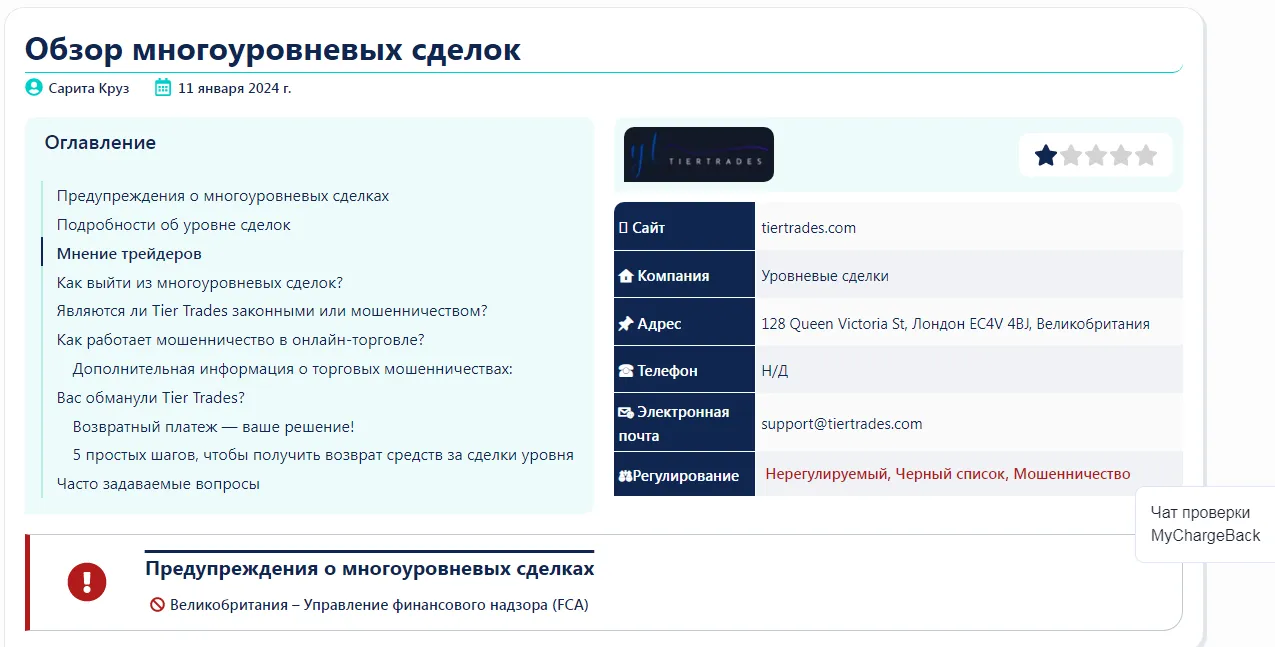
Task: Click the third grey rating star
Action: tap(1096, 156)
